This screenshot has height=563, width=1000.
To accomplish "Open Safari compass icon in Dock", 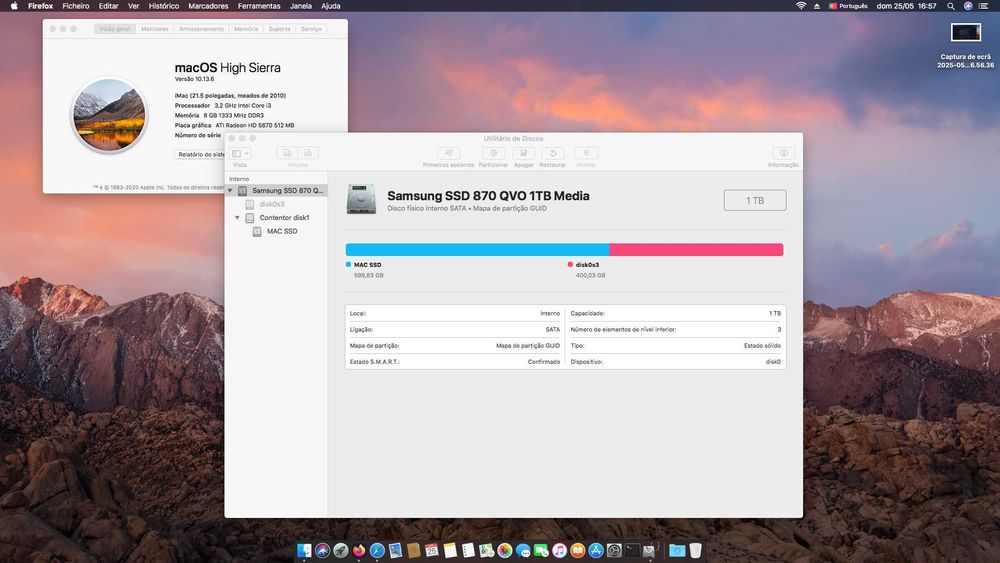I will [x=378, y=550].
